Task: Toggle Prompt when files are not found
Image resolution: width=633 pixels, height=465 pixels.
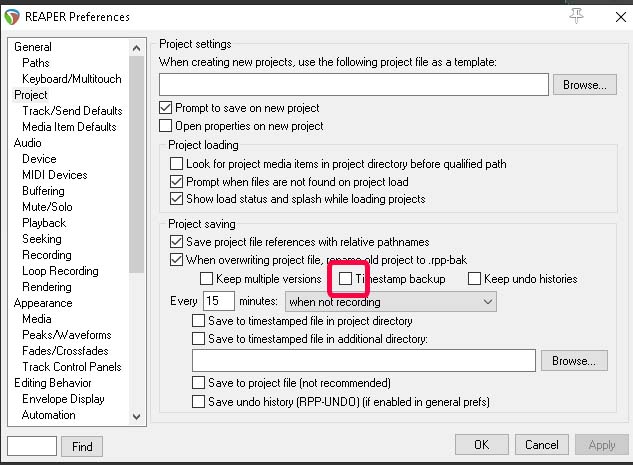Action: [x=176, y=182]
